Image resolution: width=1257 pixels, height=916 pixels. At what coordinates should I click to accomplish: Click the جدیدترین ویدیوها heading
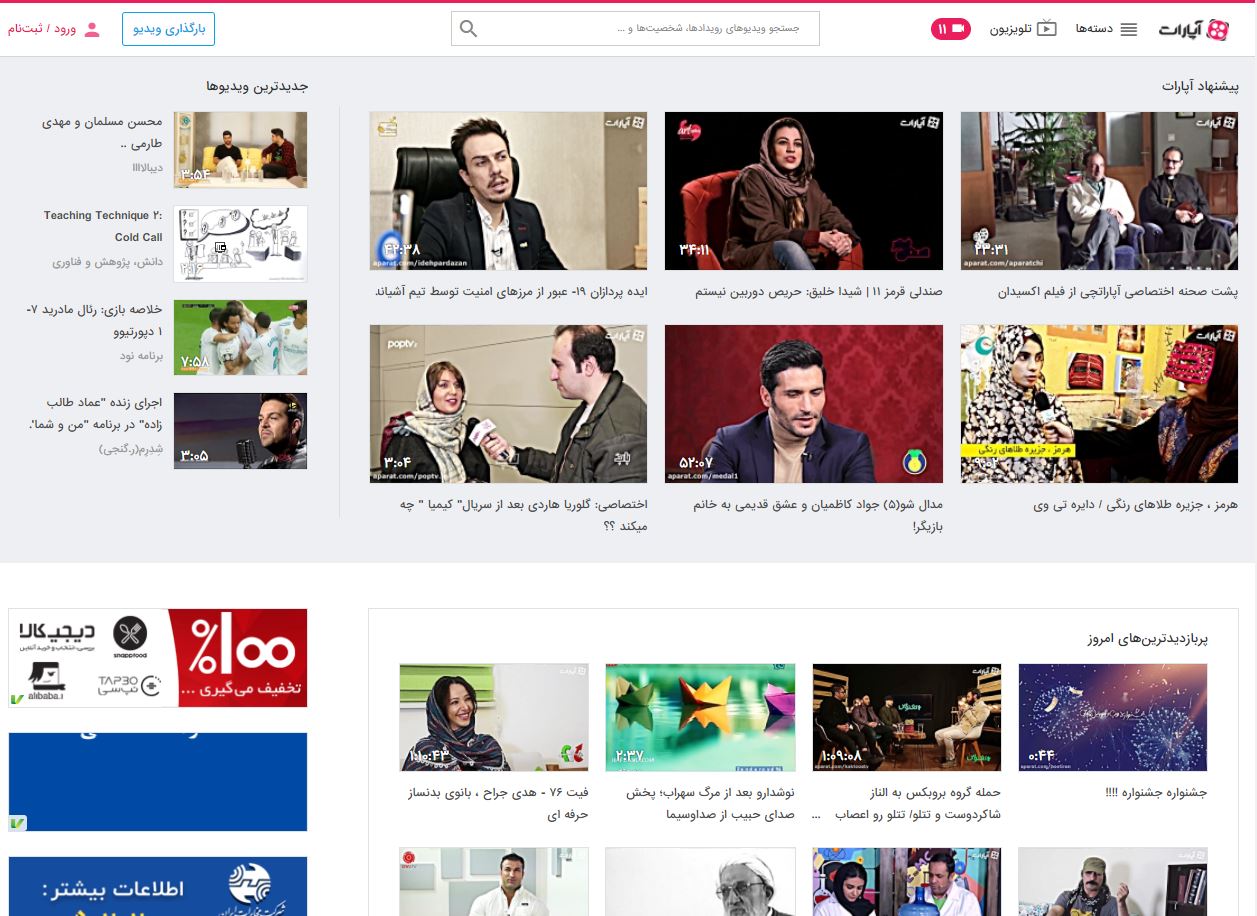tap(258, 86)
